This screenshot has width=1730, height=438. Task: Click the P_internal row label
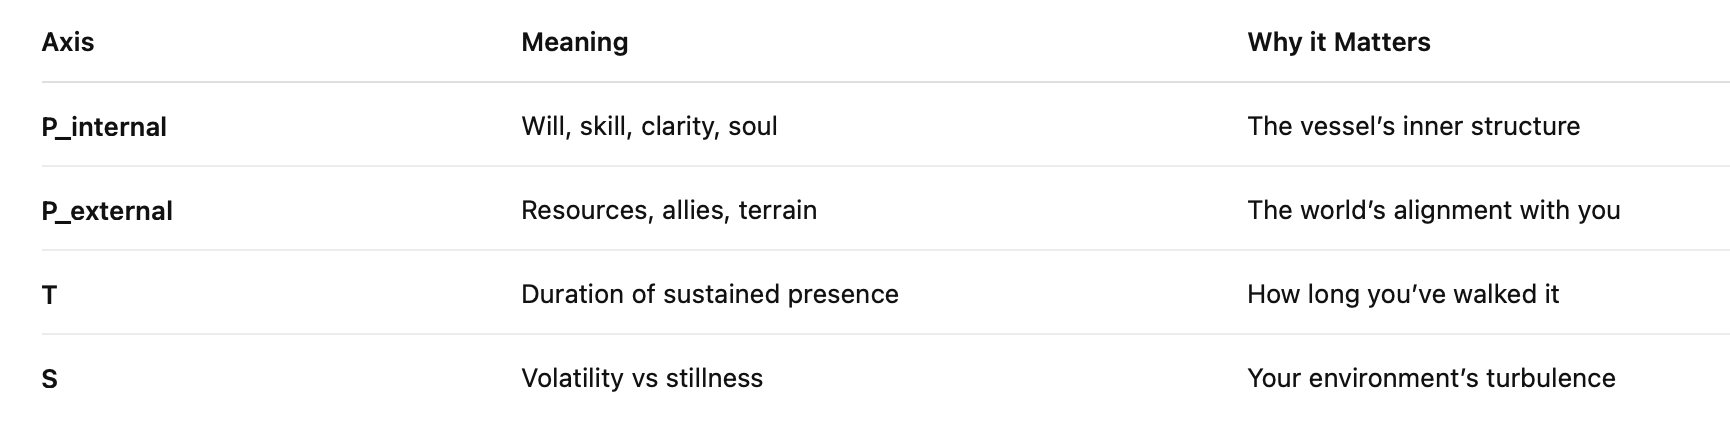[x=104, y=127]
